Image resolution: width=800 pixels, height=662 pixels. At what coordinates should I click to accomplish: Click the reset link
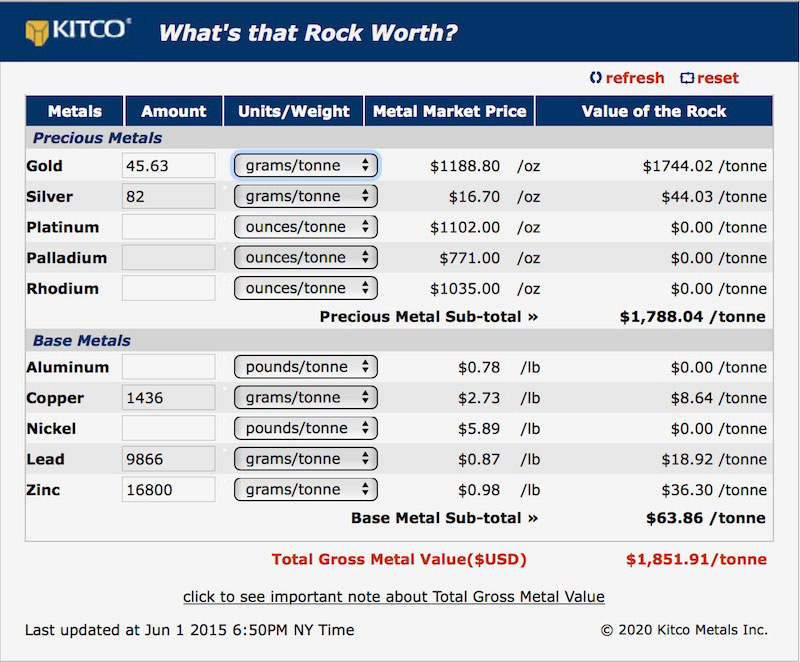pyautogui.click(x=717, y=78)
